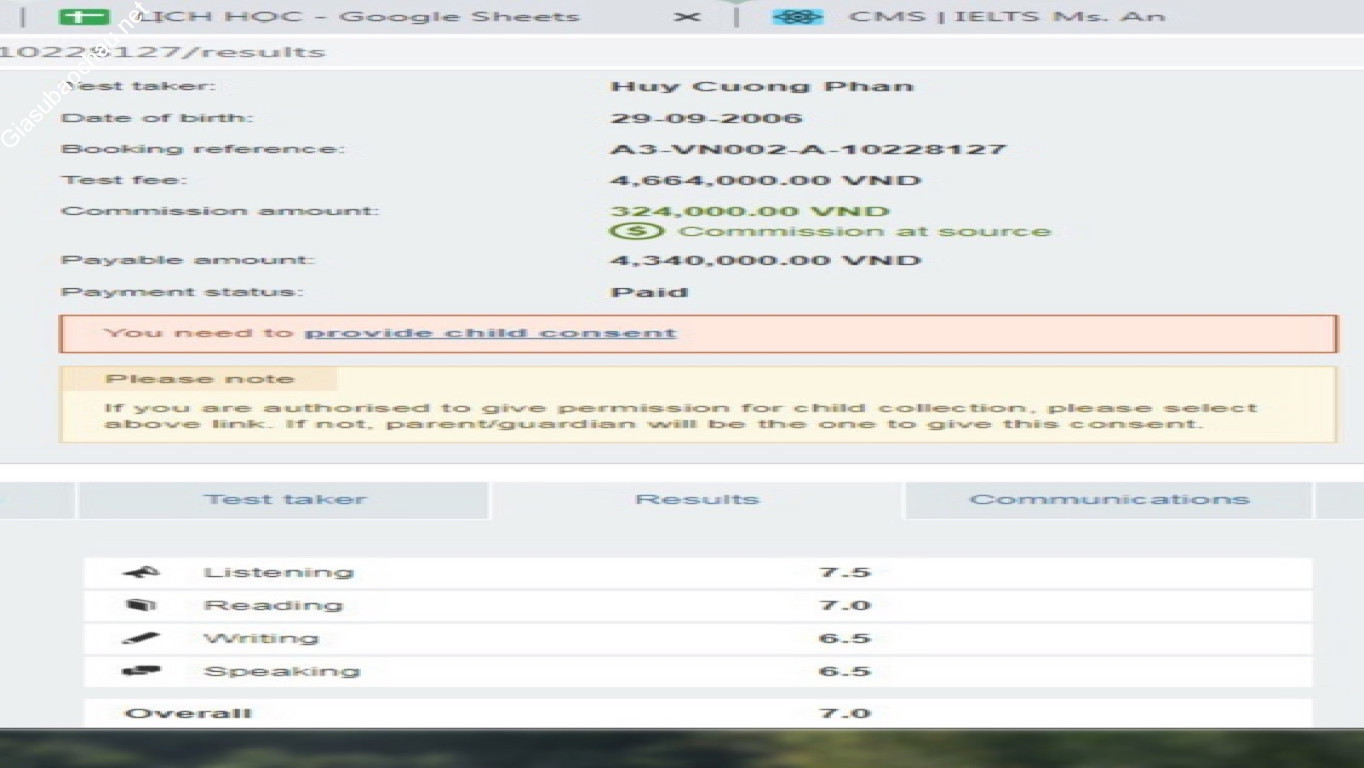Select the Results tab
The image size is (1364, 768).
coord(697,500)
